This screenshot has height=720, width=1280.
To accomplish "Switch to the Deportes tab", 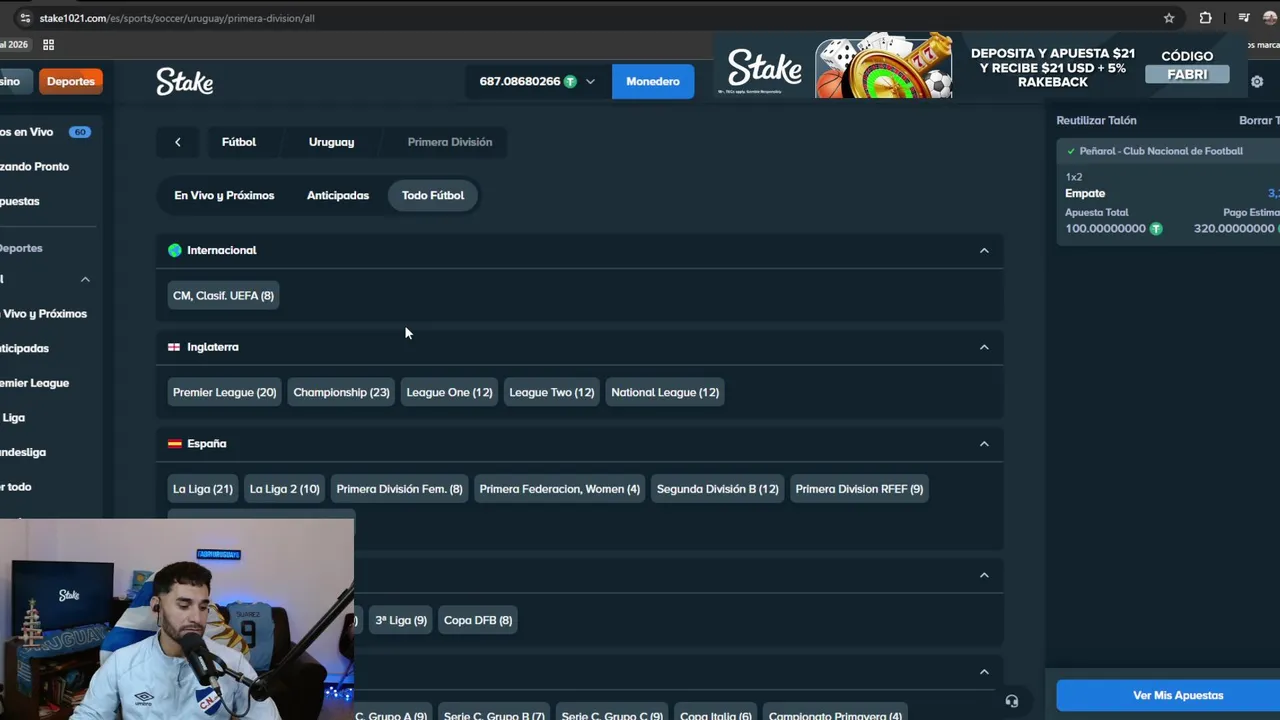I will click(x=70, y=81).
